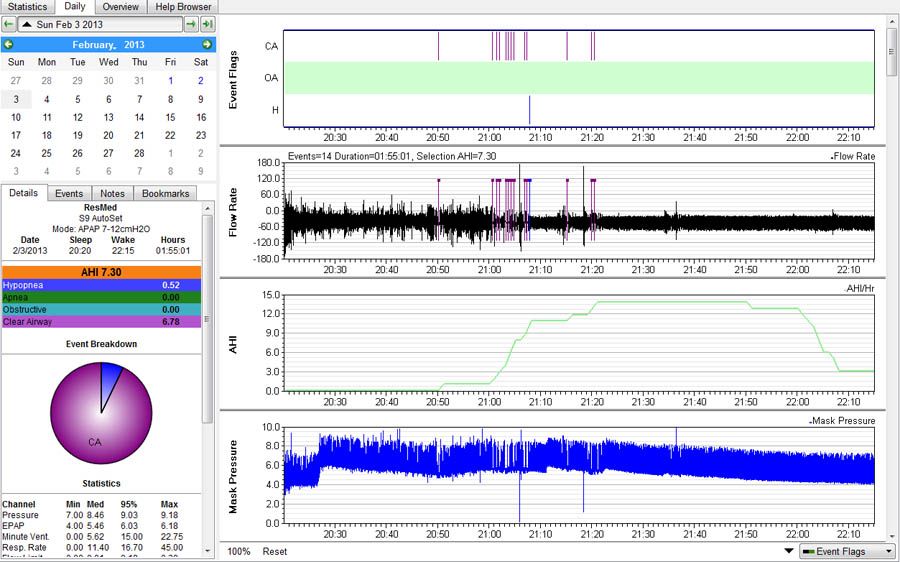The height and width of the screenshot is (562, 900).
Task: Click the 'Mode: APAP 7-12cmH2O' text
Action: click(x=101, y=228)
